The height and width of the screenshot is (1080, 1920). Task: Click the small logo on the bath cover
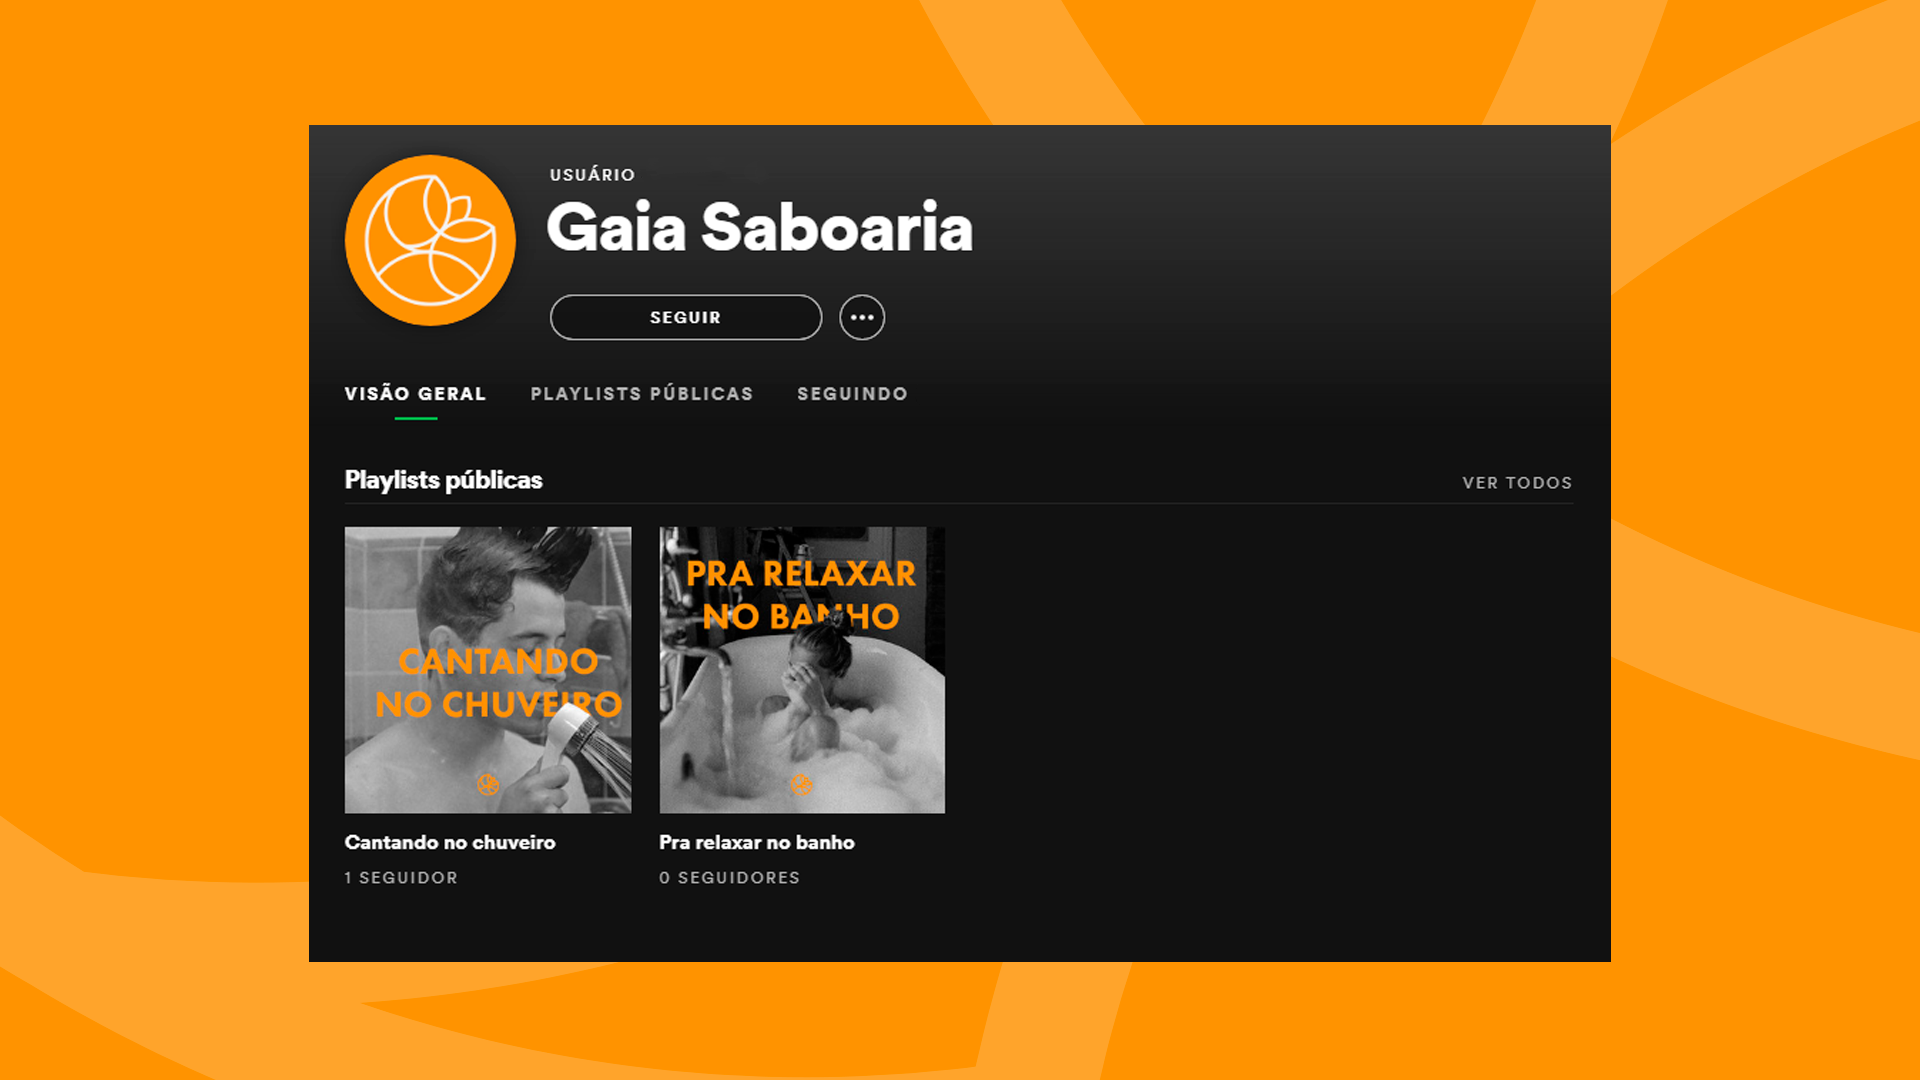pos(801,784)
